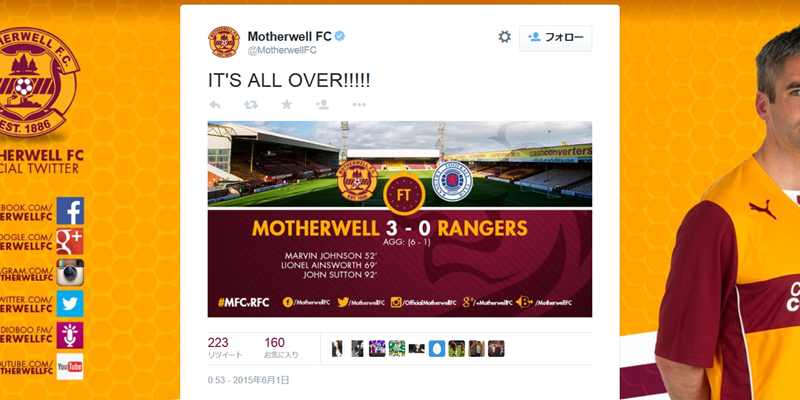Open the full-time score image
Viewport: 800px width, 400px height.
(399, 219)
